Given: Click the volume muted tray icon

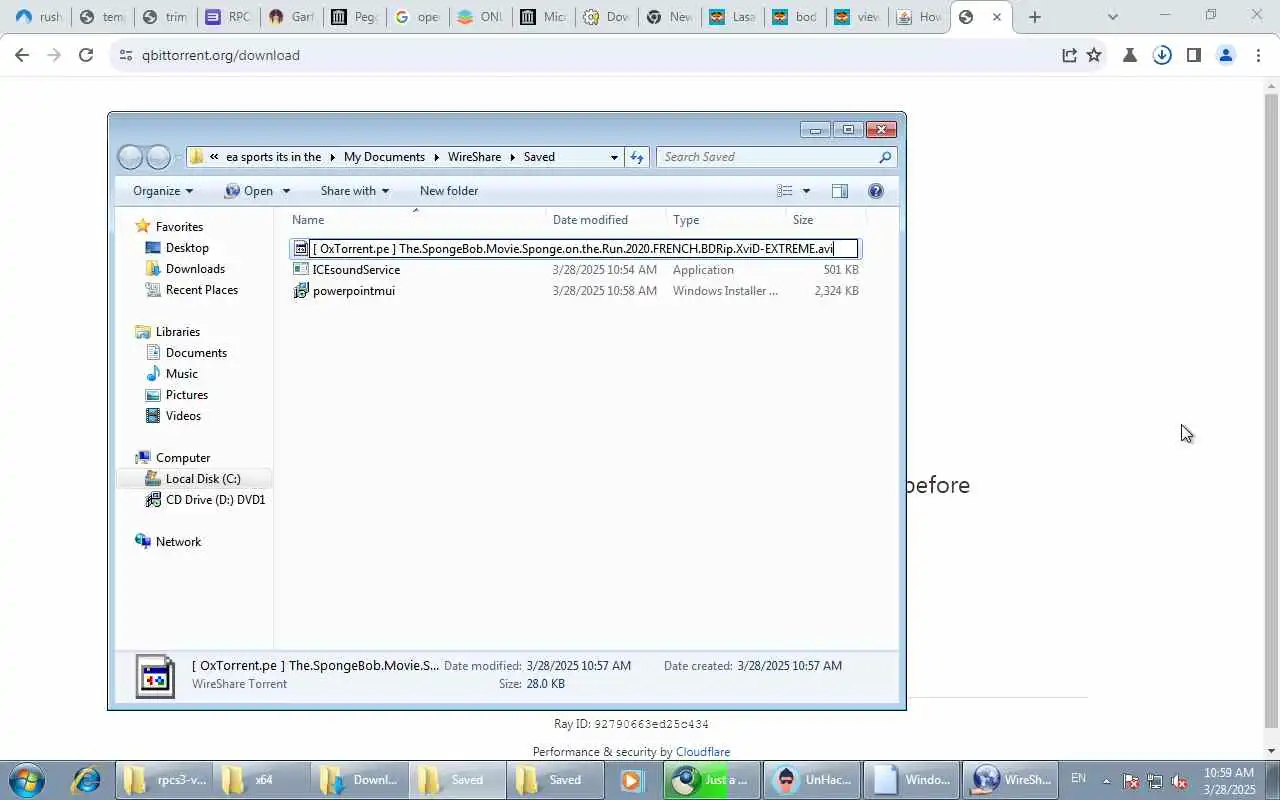Looking at the screenshot, I should click(x=1179, y=781).
